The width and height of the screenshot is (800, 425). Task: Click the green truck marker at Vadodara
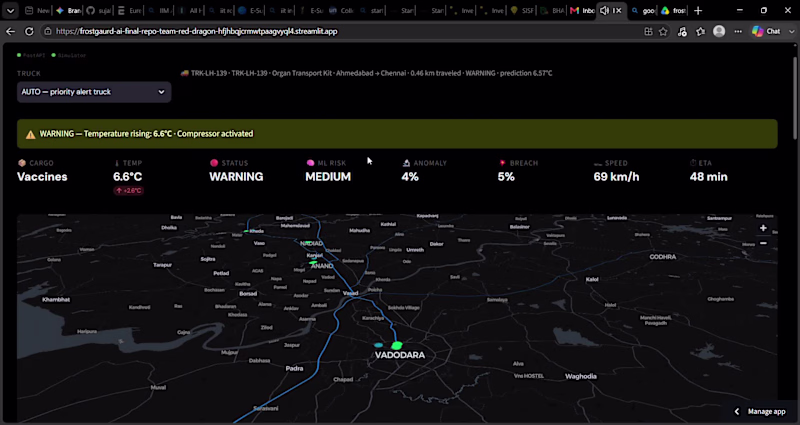[396, 346]
